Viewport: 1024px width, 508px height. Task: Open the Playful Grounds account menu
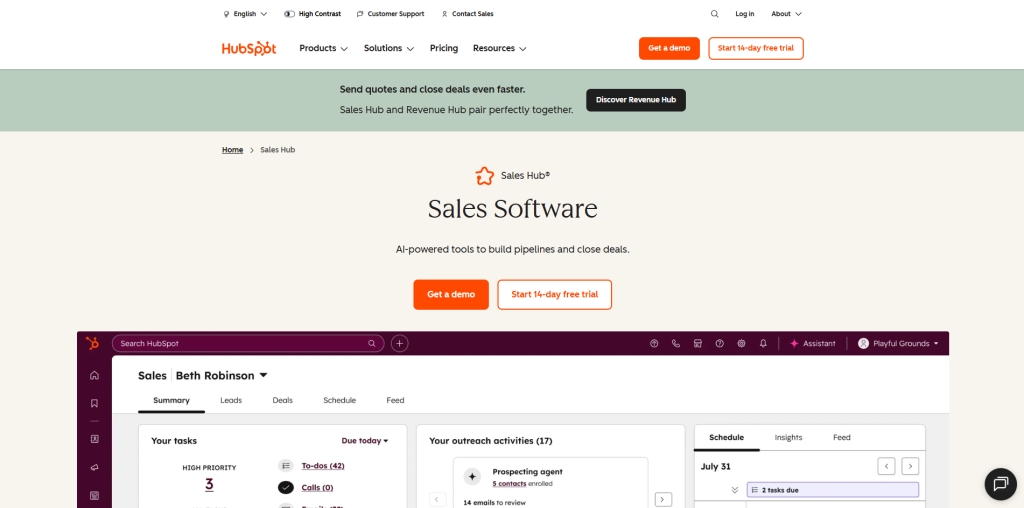[899, 343]
